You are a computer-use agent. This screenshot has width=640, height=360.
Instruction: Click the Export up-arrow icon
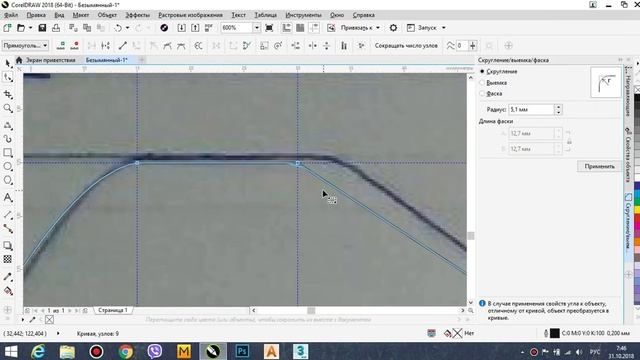pyautogui.click(x=195, y=28)
